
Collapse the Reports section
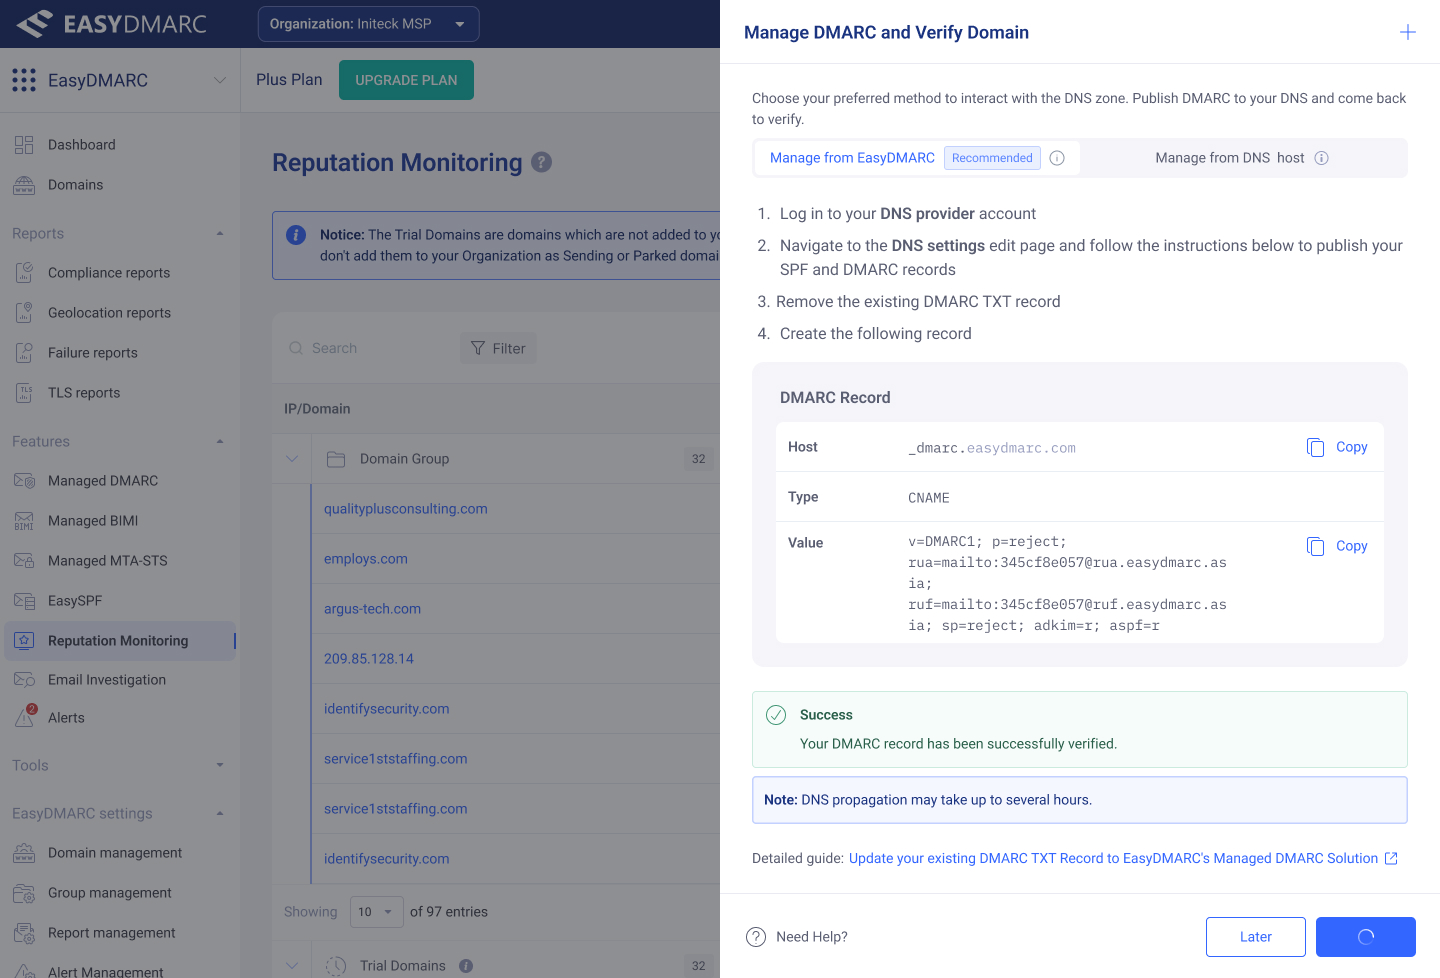click(220, 234)
